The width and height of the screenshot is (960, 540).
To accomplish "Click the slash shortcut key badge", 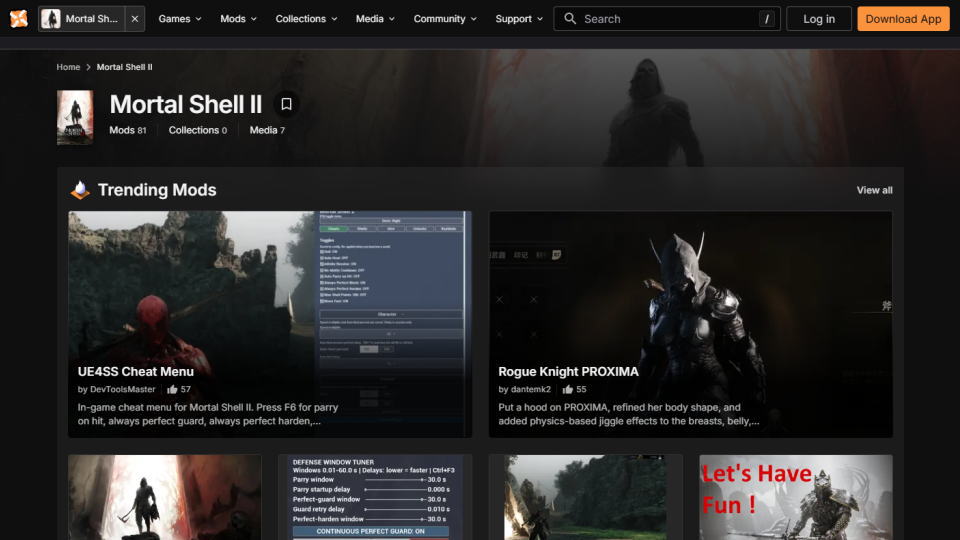I will point(767,19).
